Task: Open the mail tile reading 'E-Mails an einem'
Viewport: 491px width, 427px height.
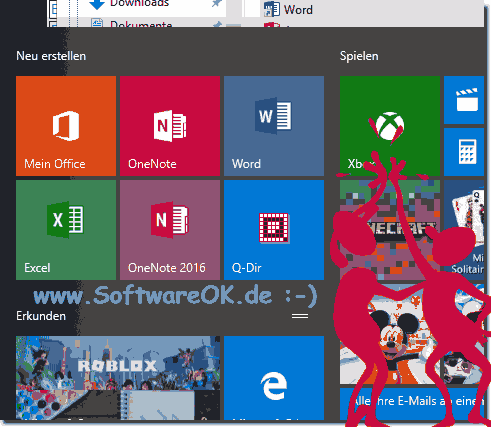Action: 412,404
